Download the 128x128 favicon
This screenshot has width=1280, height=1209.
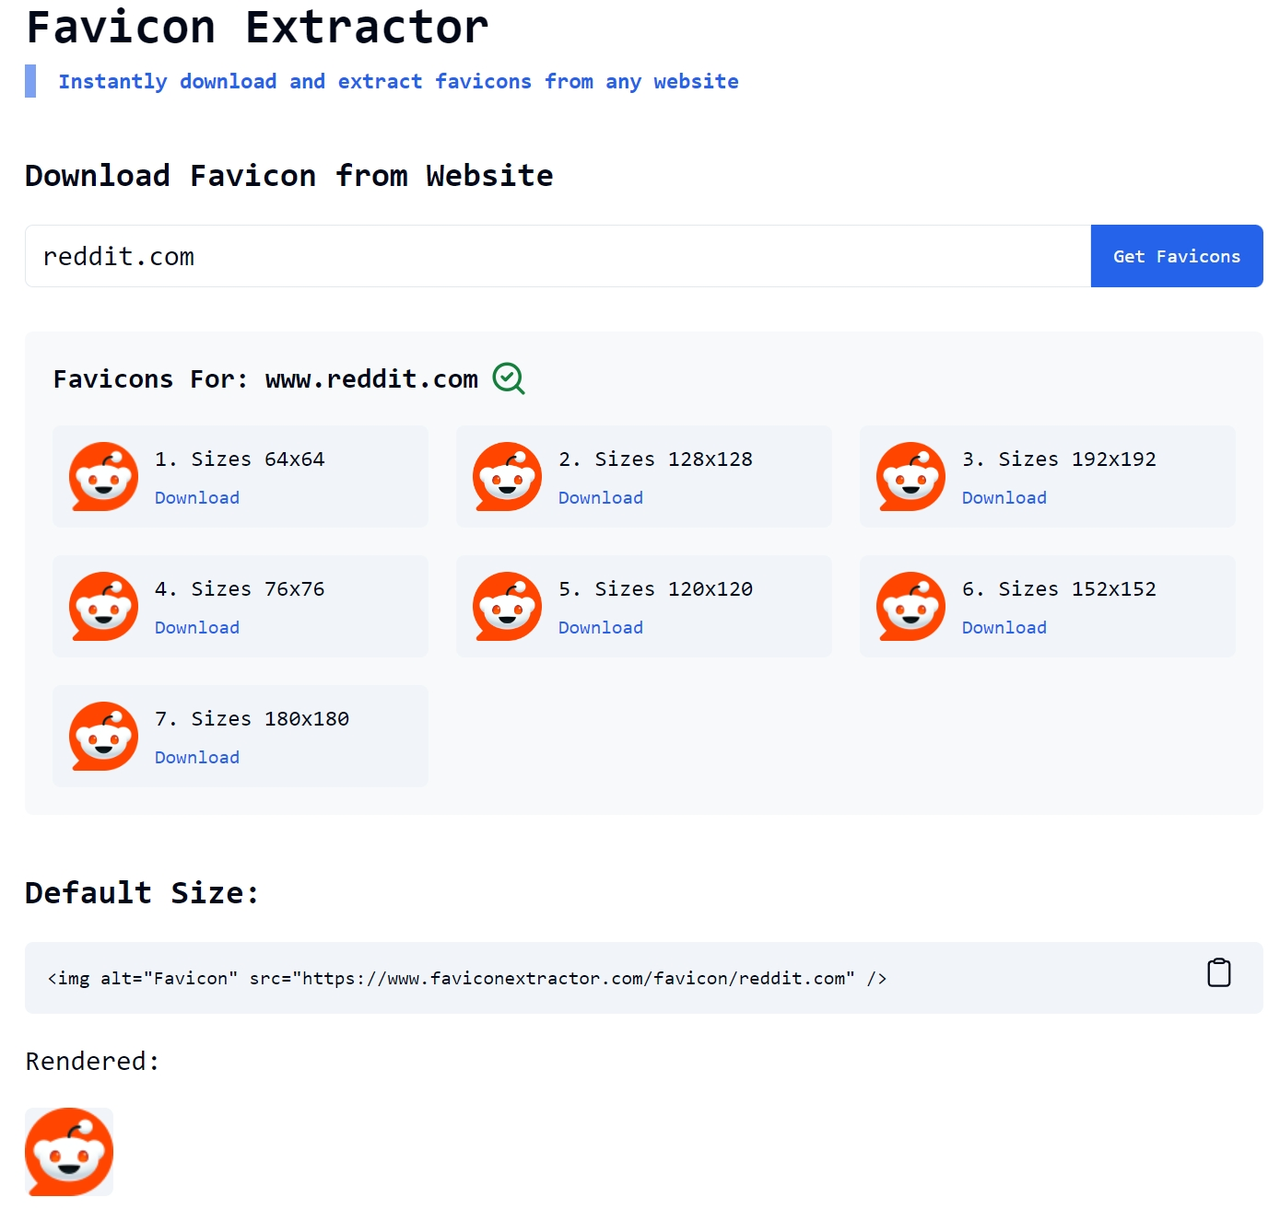point(600,497)
